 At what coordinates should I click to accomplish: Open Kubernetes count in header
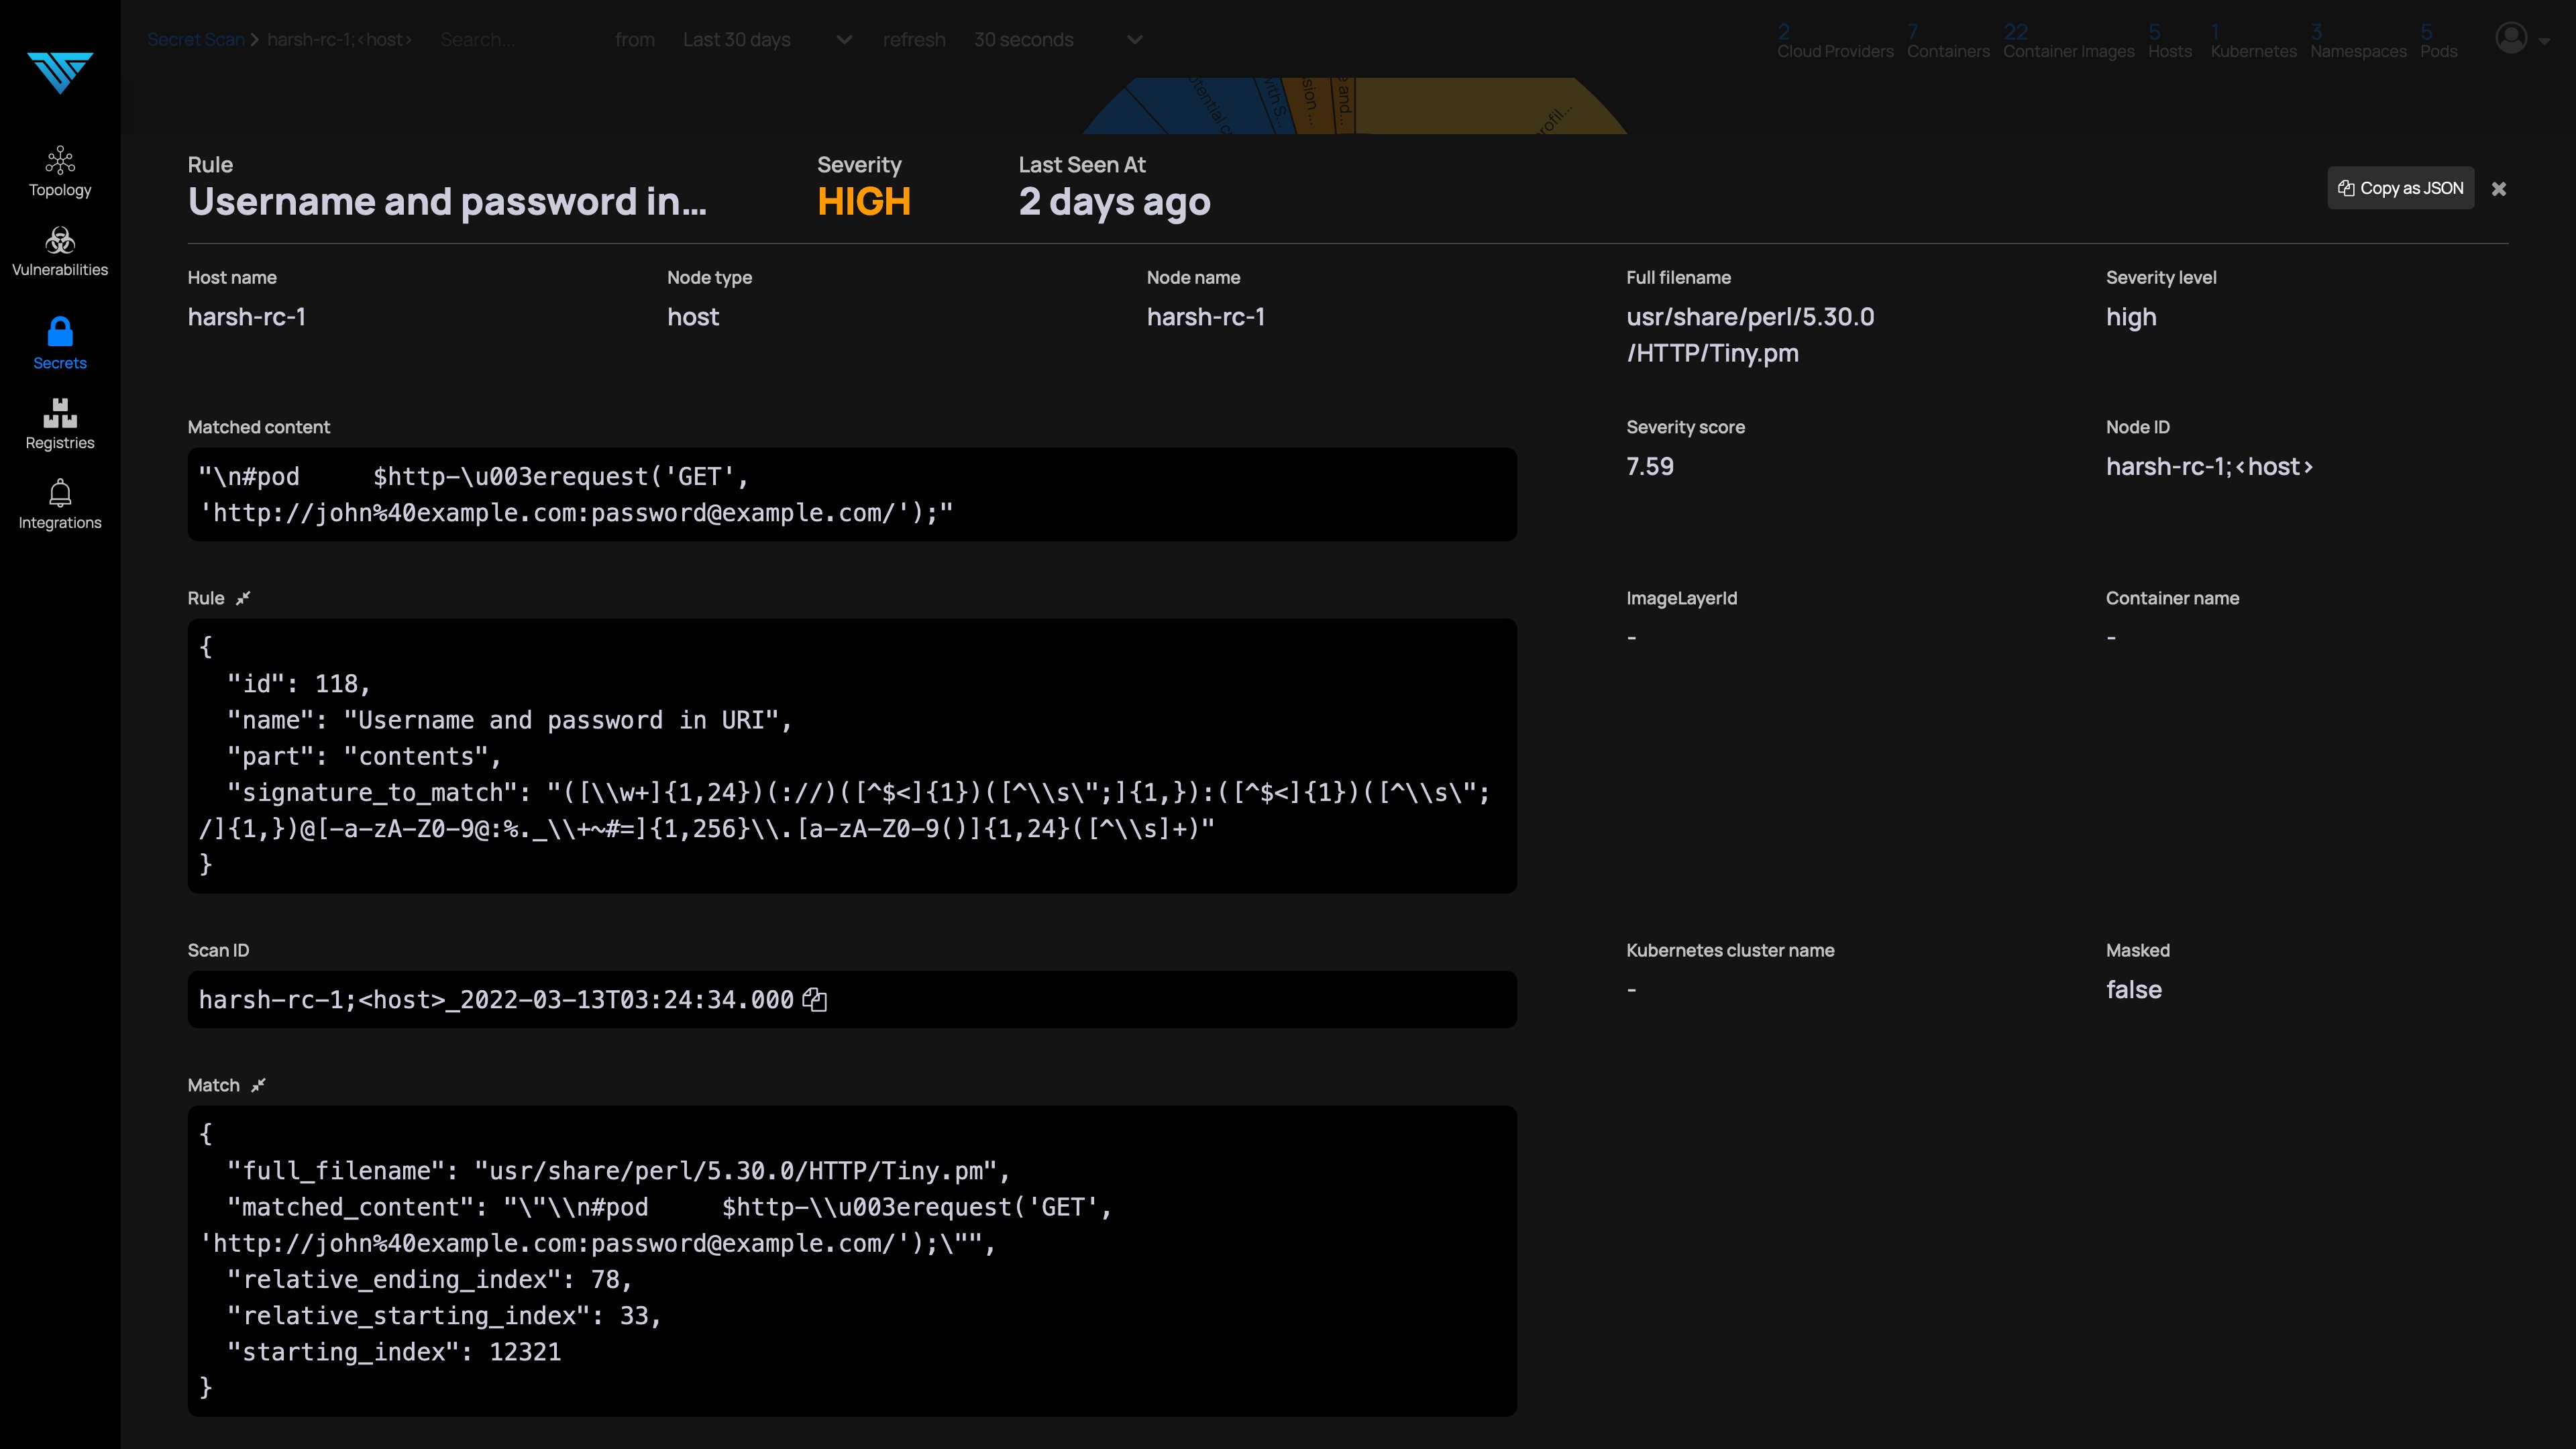coord(2253,42)
